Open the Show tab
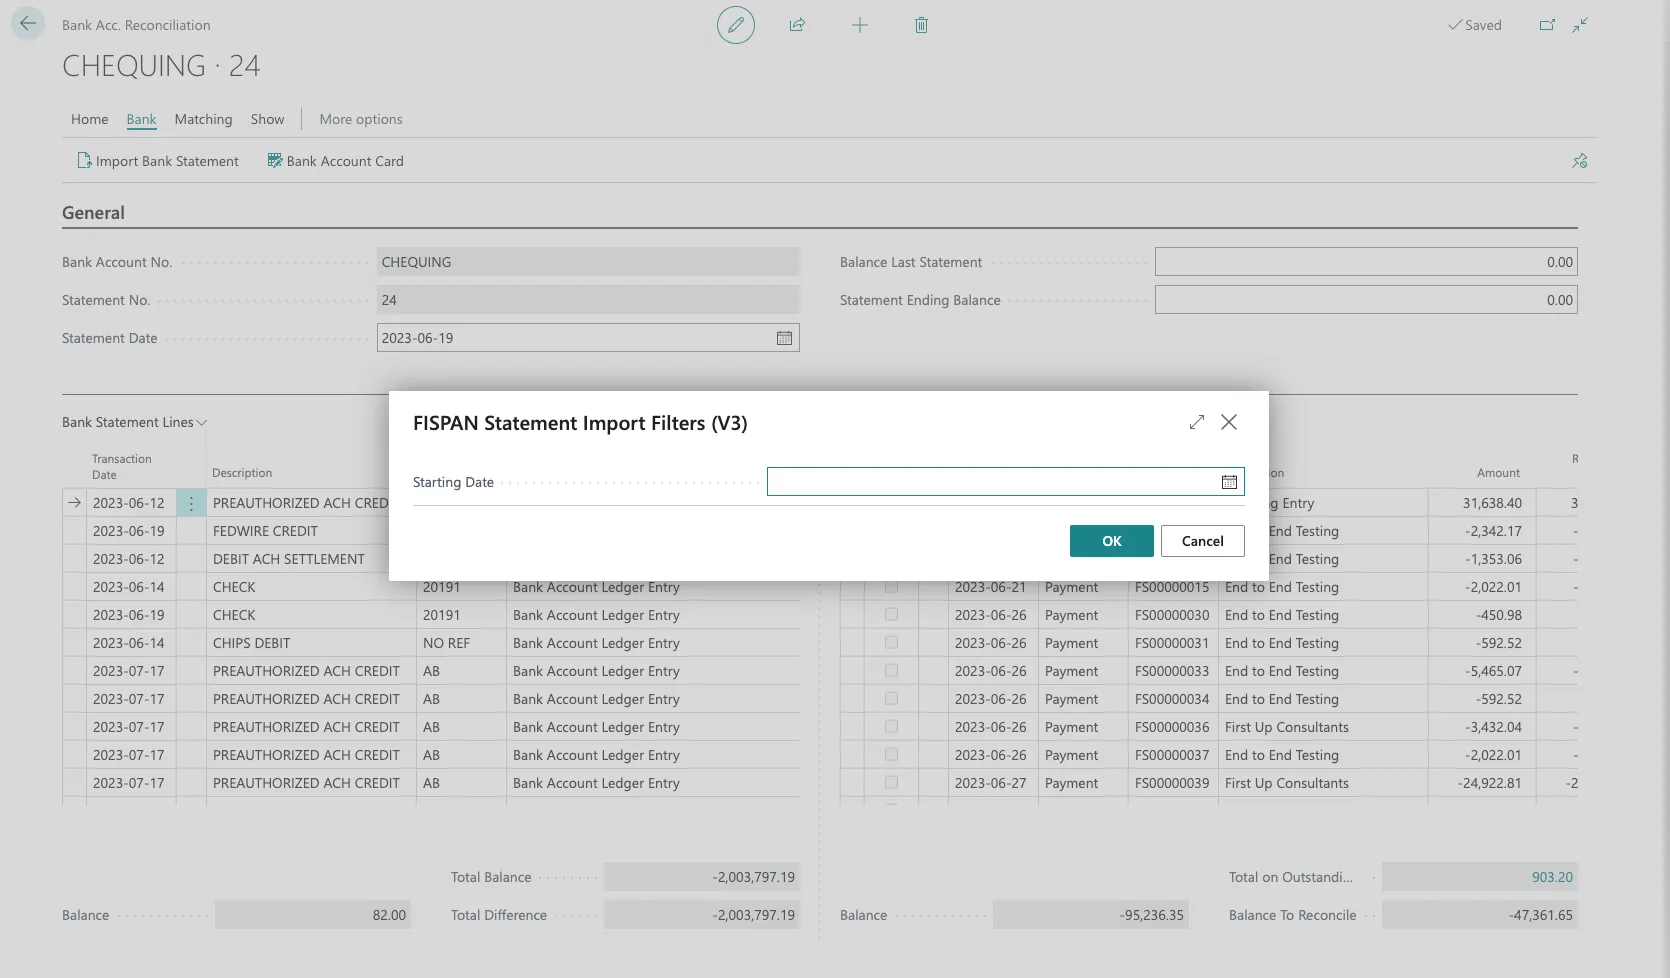Screen dimensions: 1670x978 [x=267, y=119]
